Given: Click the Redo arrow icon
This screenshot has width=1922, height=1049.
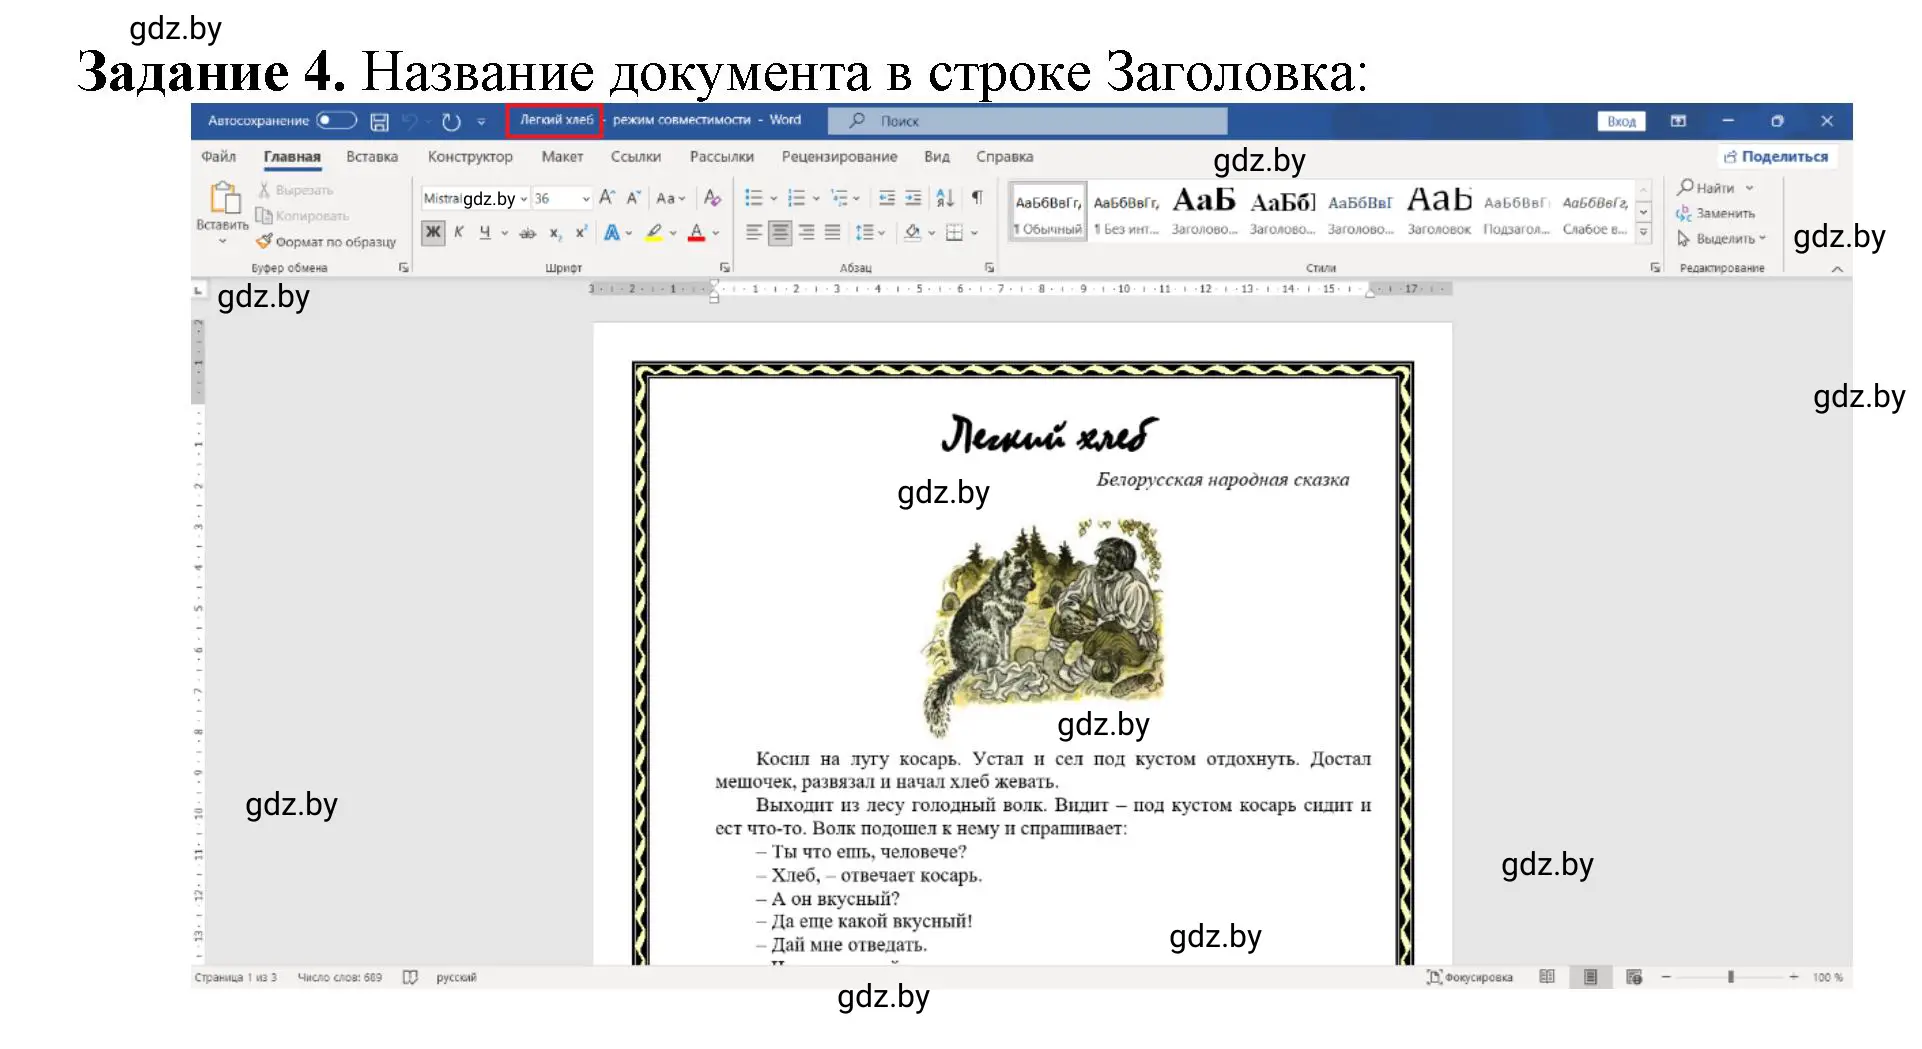Looking at the screenshot, I should tap(451, 121).
